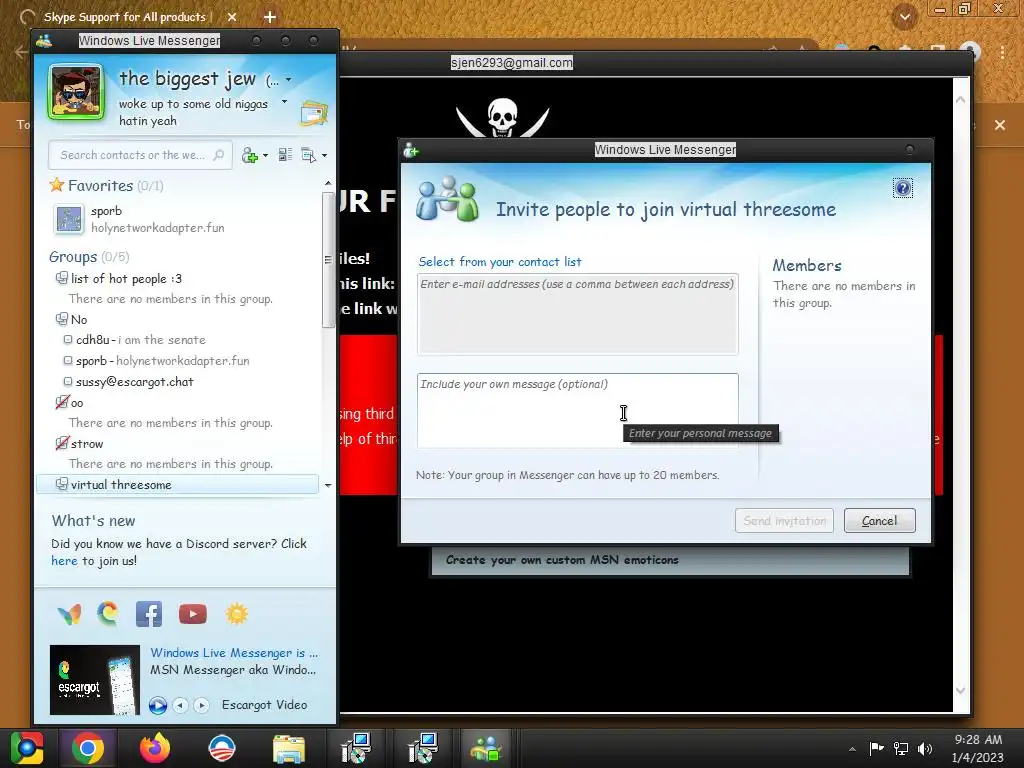Click the Send invitation button

click(x=784, y=520)
